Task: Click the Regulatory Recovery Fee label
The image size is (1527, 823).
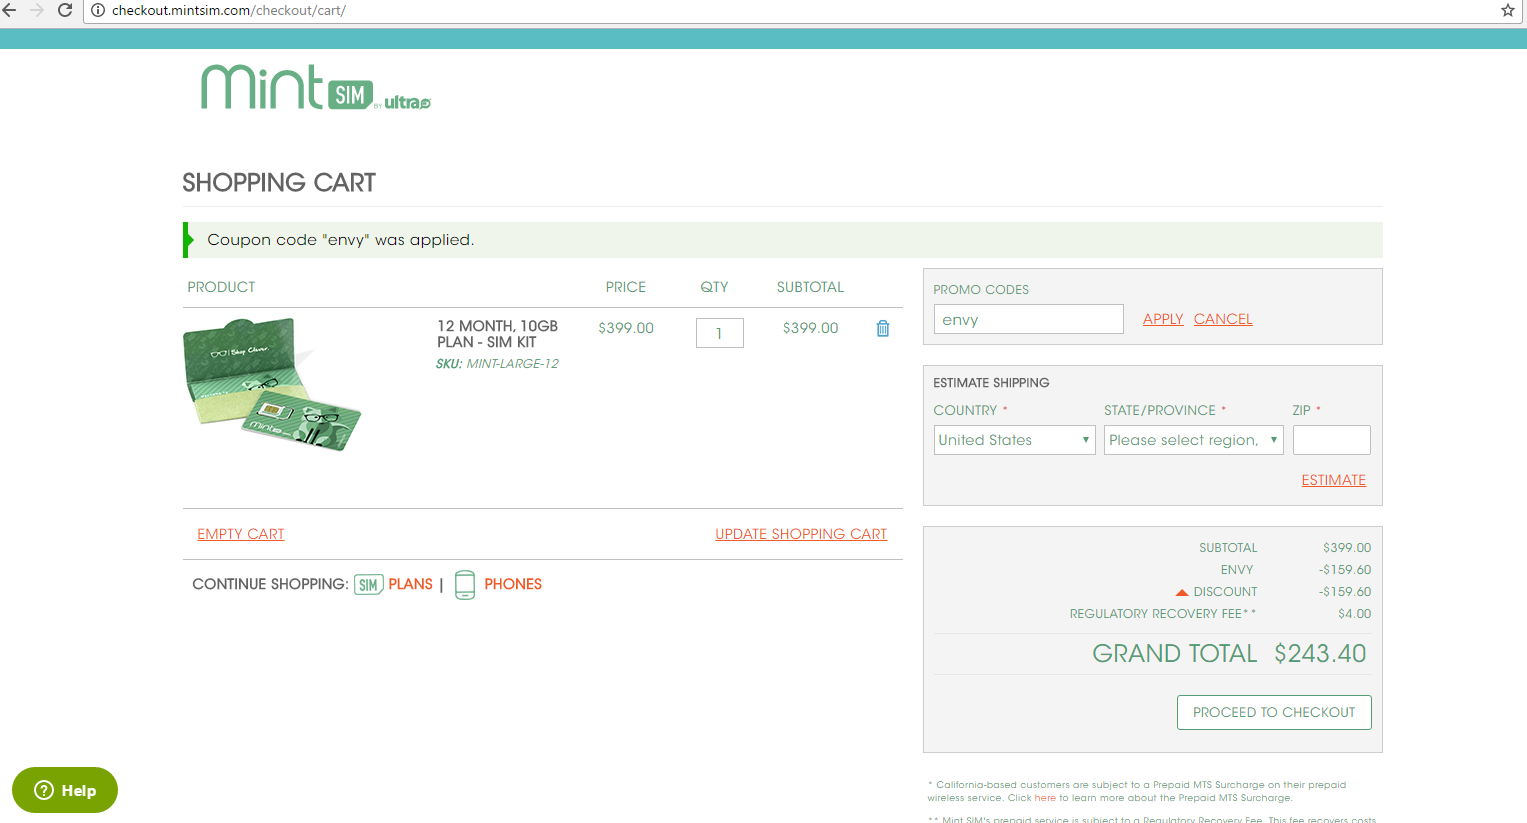Action: (1162, 614)
